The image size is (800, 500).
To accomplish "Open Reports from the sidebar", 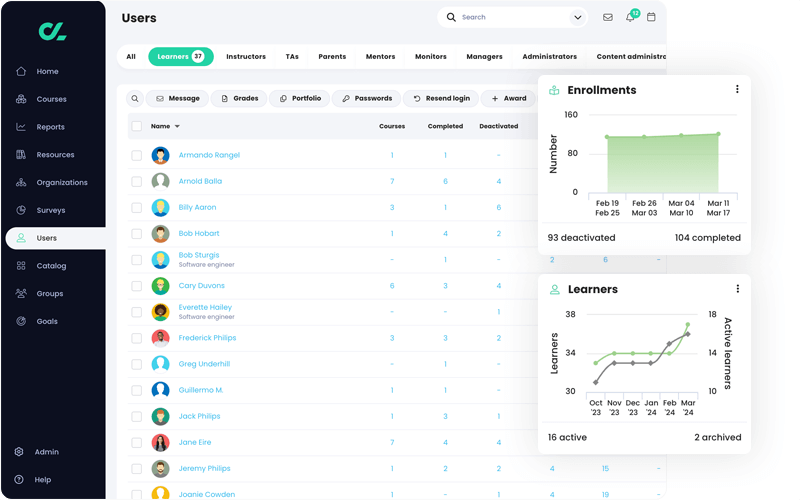I will point(50,127).
